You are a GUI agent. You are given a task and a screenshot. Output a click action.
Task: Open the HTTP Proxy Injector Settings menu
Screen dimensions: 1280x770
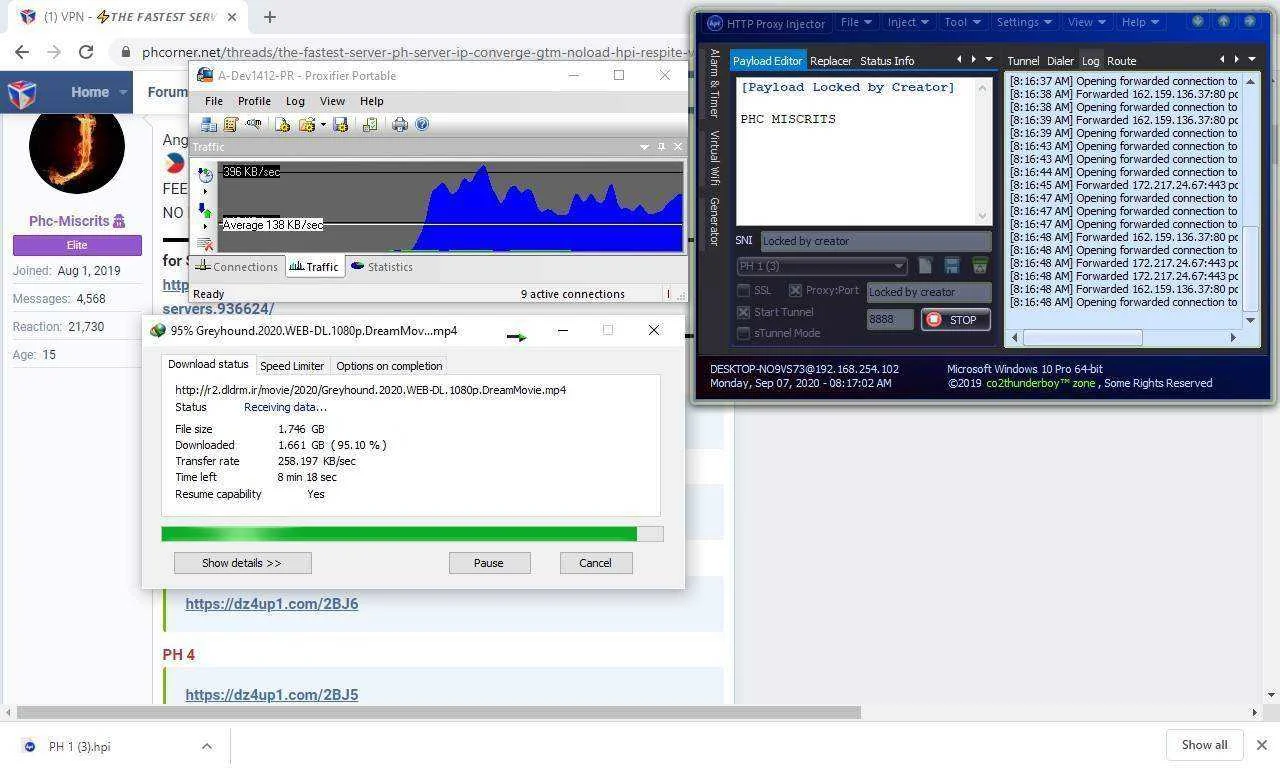(x=1023, y=22)
